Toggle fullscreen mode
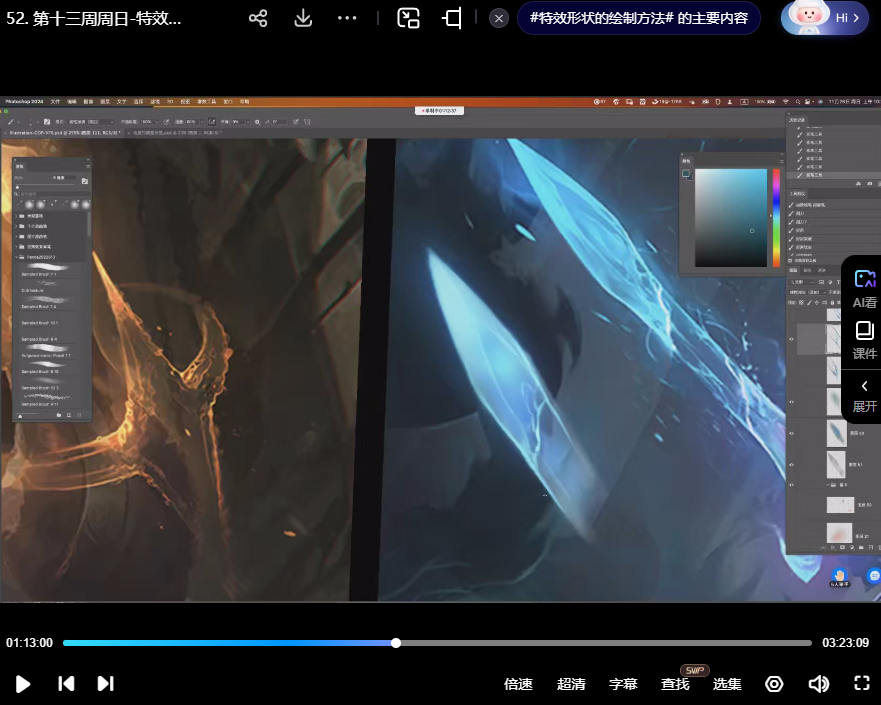 [861, 684]
